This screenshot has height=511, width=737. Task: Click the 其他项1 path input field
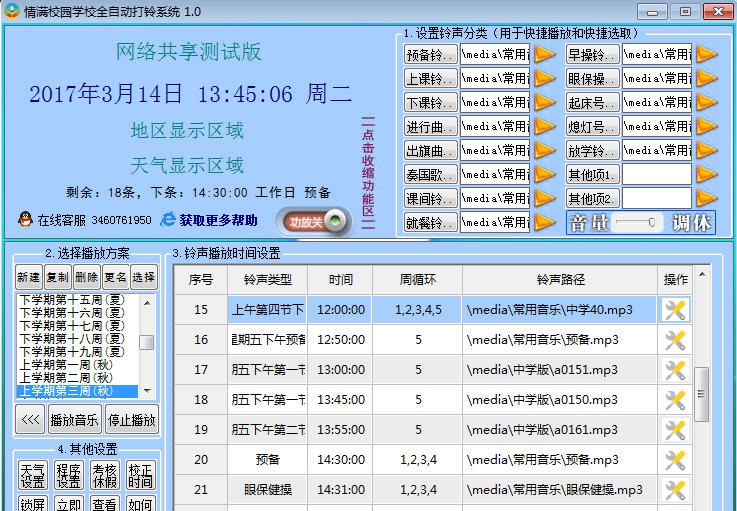(657, 174)
